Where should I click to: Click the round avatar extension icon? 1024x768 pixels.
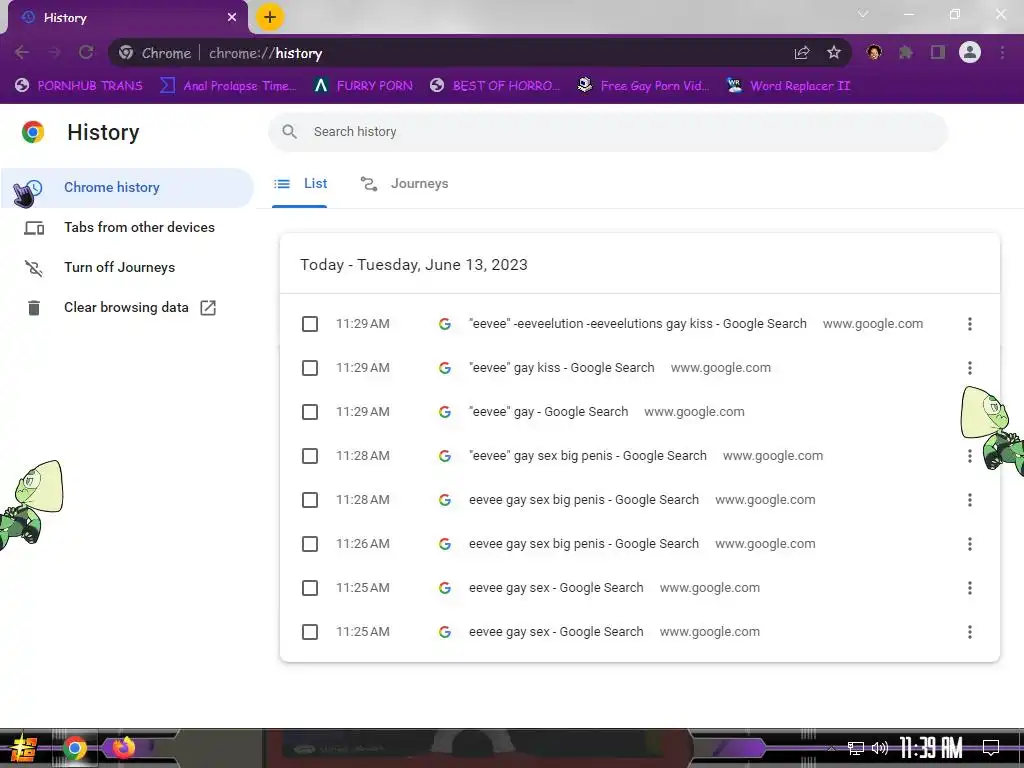874,52
